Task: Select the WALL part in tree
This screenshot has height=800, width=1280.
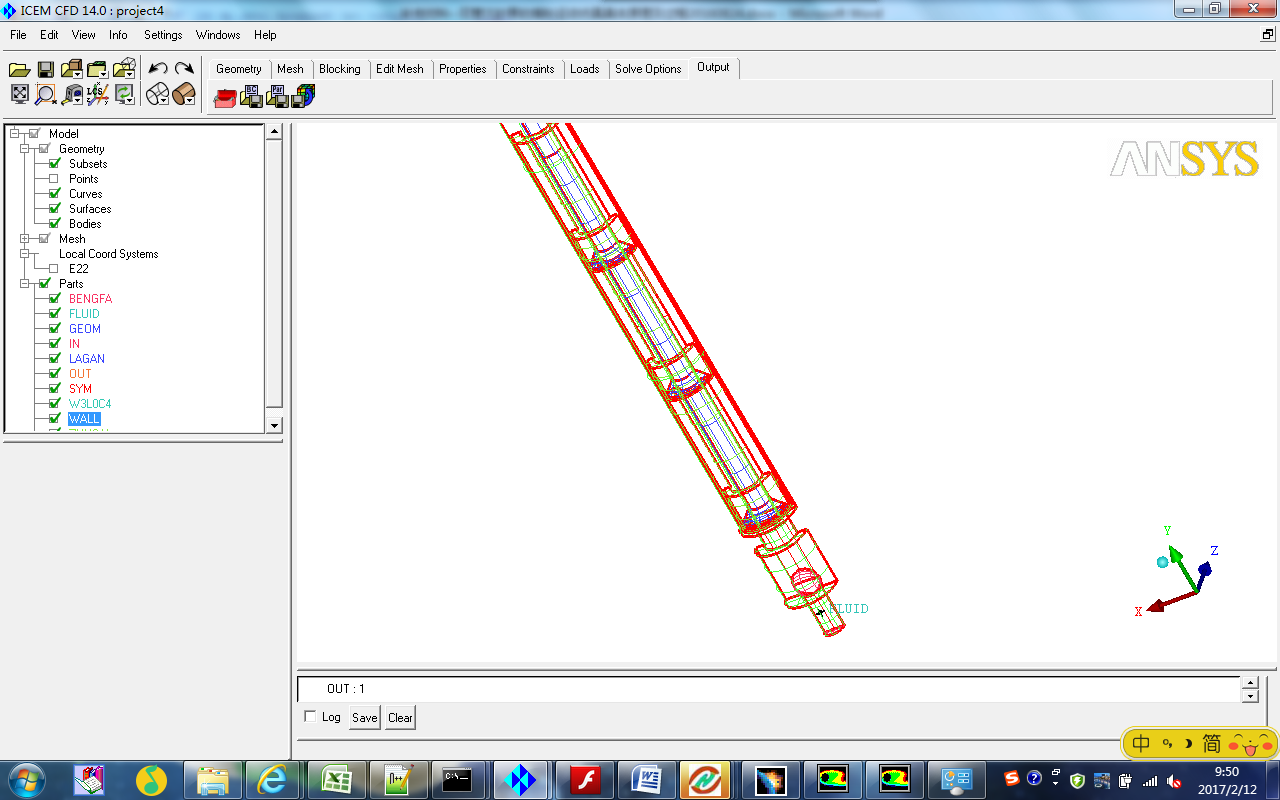Action: [84, 419]
